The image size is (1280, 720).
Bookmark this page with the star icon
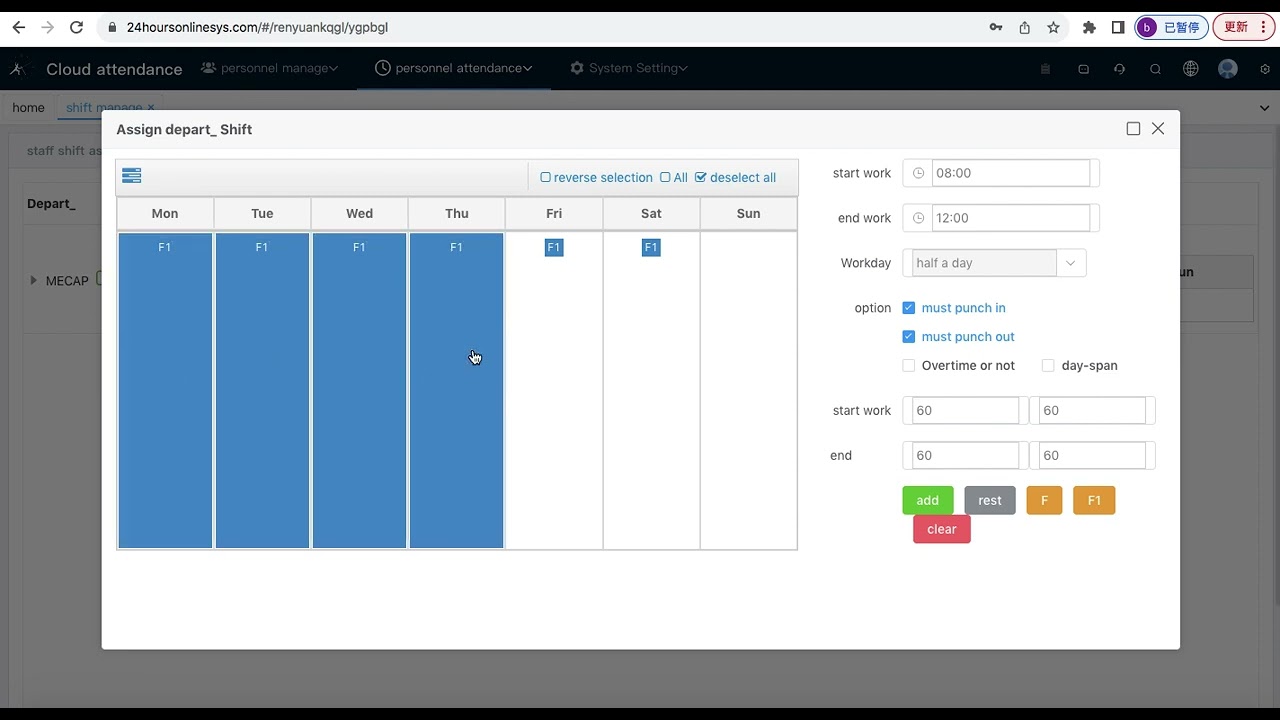1053,27
